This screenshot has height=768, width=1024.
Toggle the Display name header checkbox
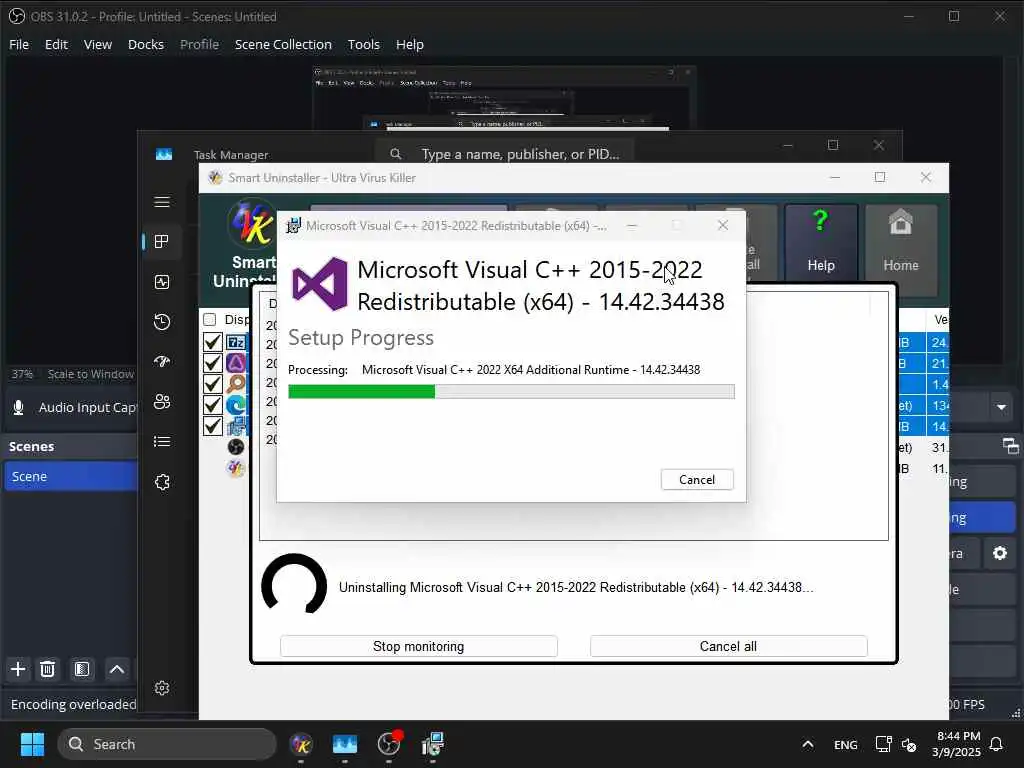pos(210,319)
